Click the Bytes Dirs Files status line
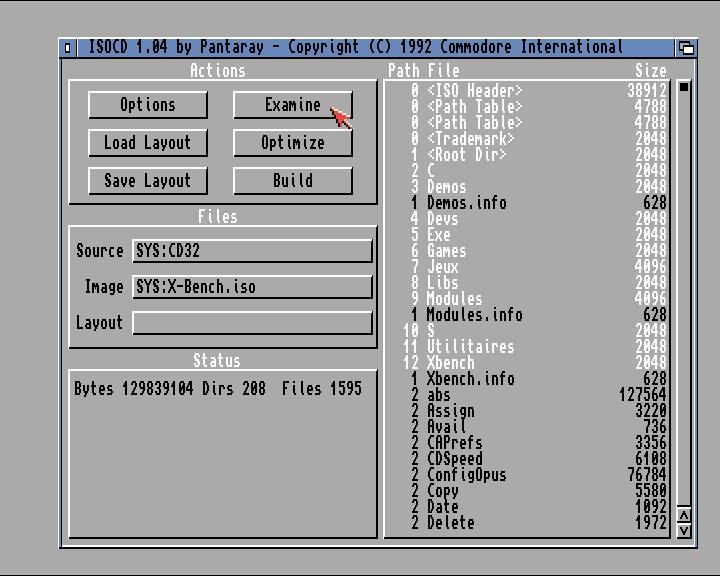Screen dimensions: 720x576 (x=218, y=389)
